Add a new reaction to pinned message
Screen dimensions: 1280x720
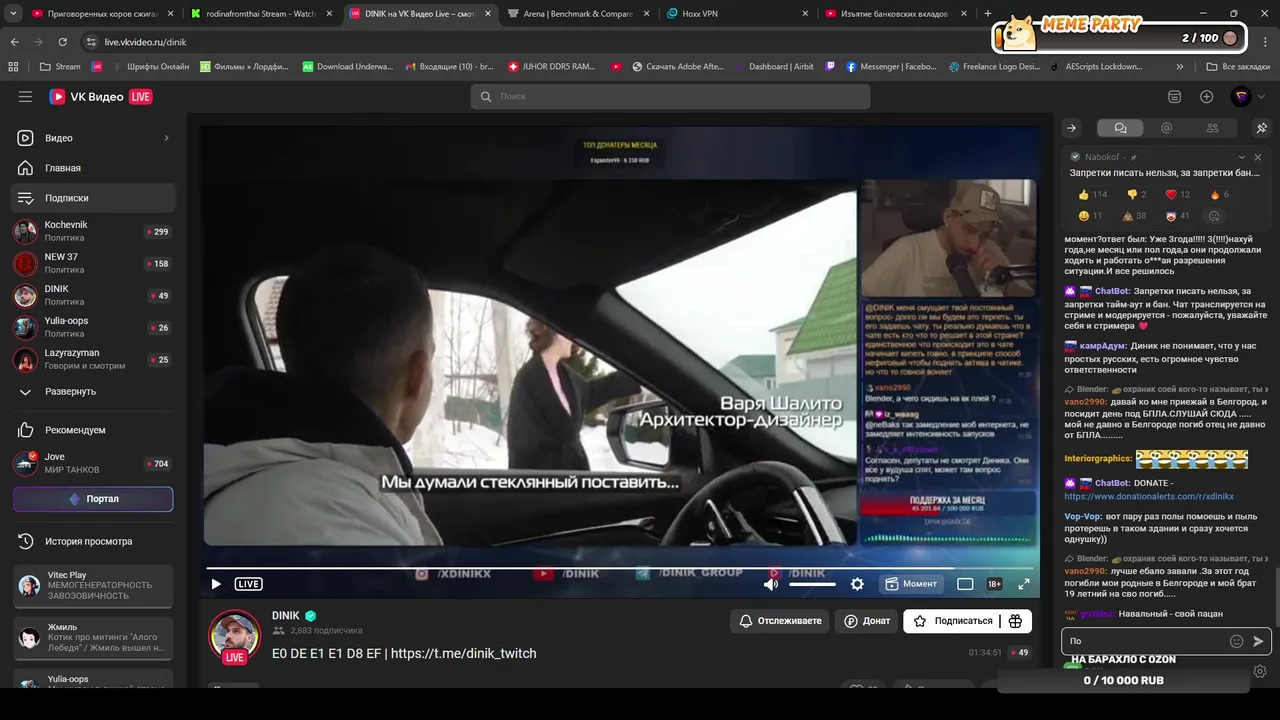pos(1214,216)
